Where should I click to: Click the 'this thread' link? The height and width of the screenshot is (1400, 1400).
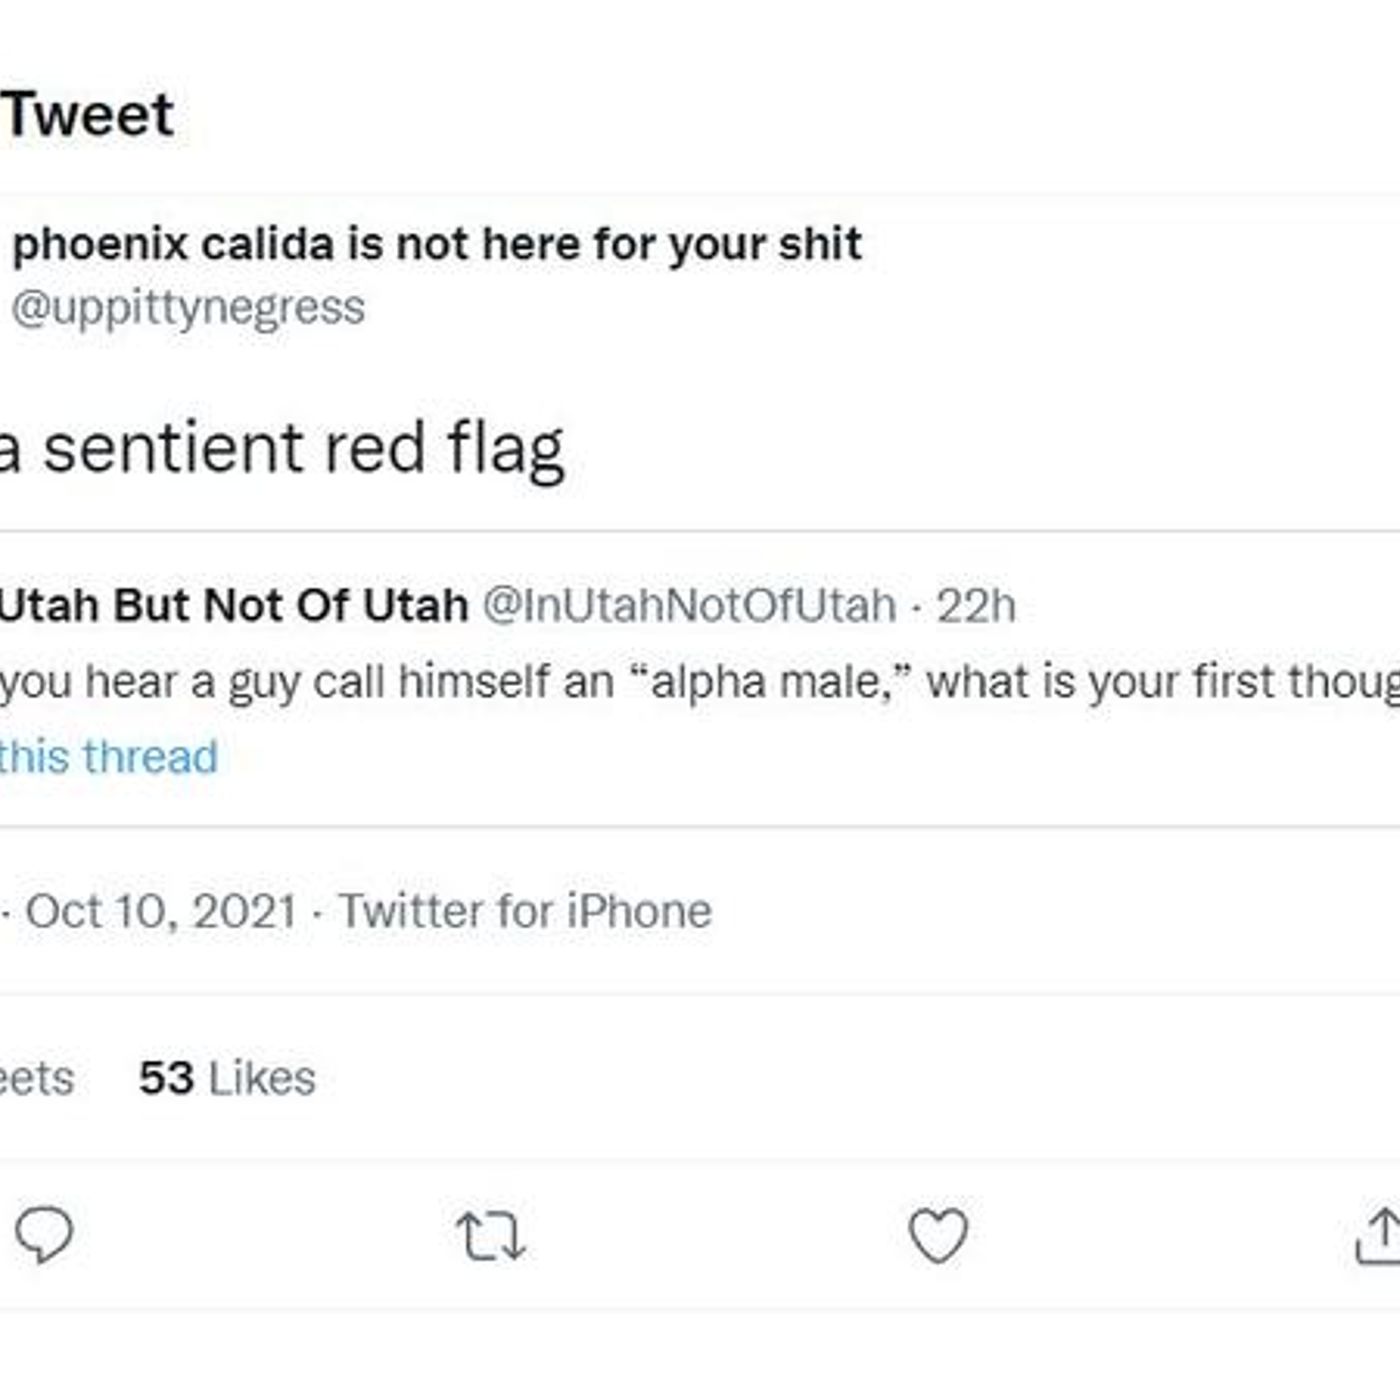click(108, 757)
